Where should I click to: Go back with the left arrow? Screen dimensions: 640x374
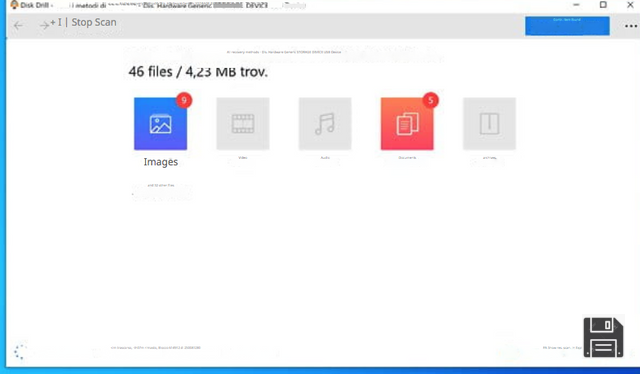point(18,25)
